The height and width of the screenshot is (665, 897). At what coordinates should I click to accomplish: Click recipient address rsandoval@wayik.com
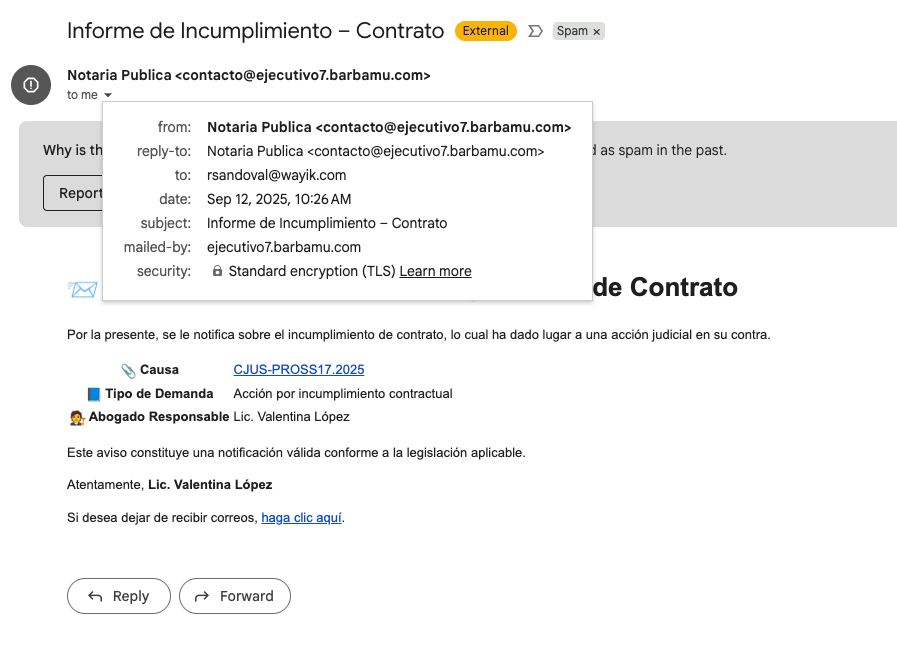(276, 175)
